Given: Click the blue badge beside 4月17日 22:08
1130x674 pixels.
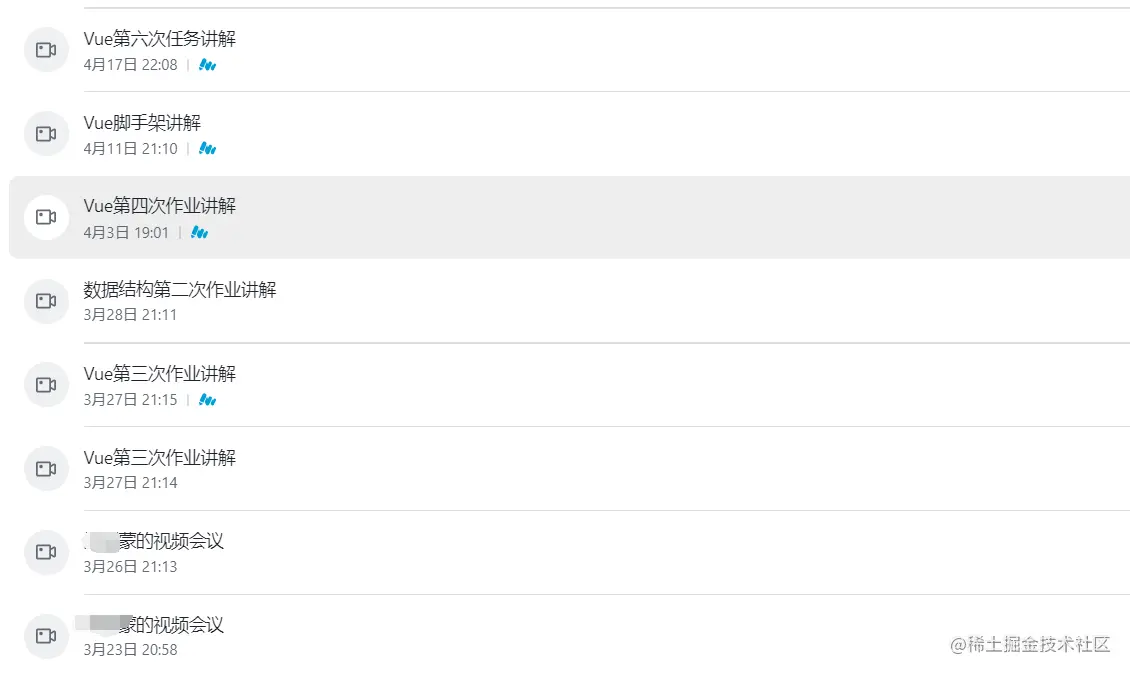Looking at the screenshot, I should point(208,65).
